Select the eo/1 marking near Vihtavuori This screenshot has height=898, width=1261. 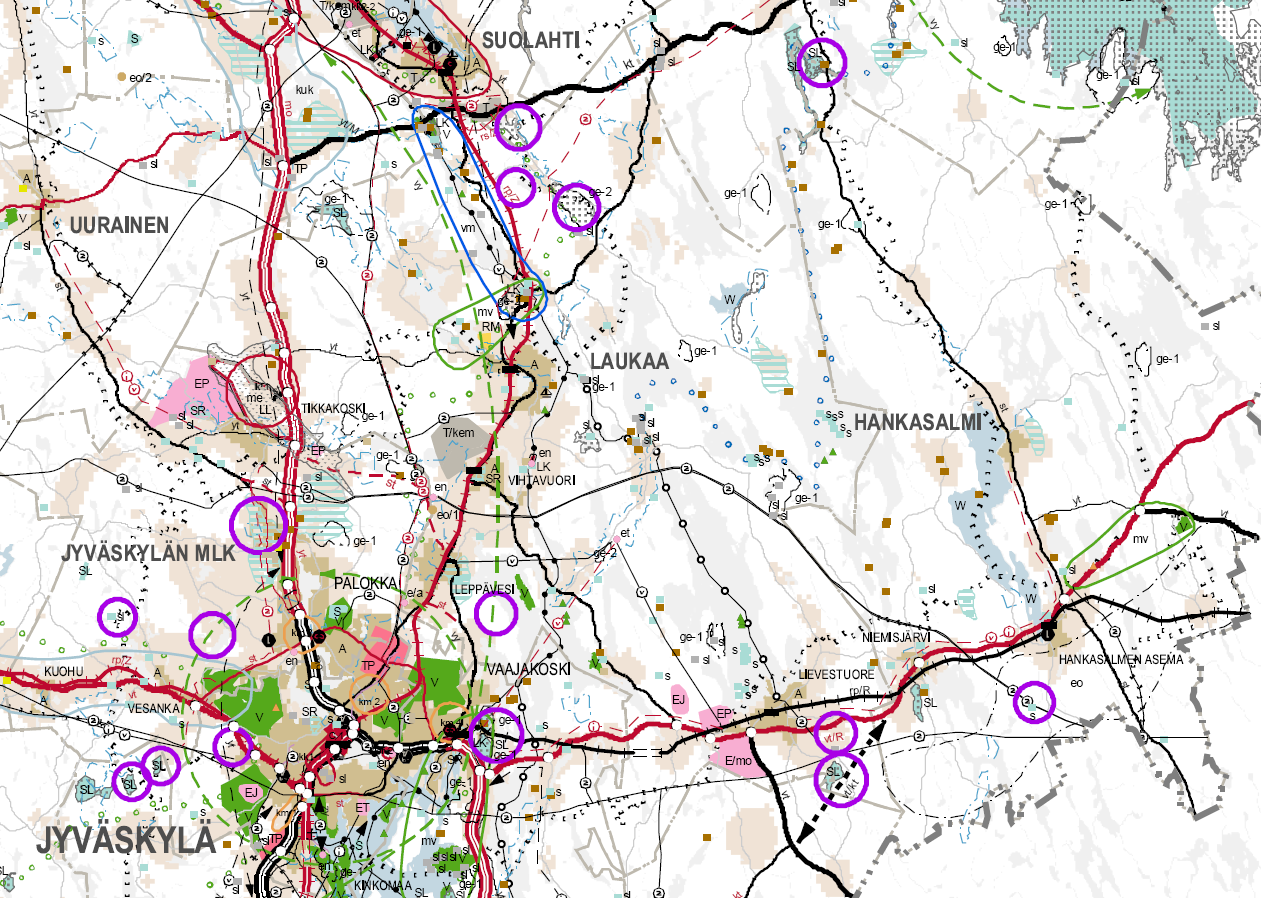447,514
